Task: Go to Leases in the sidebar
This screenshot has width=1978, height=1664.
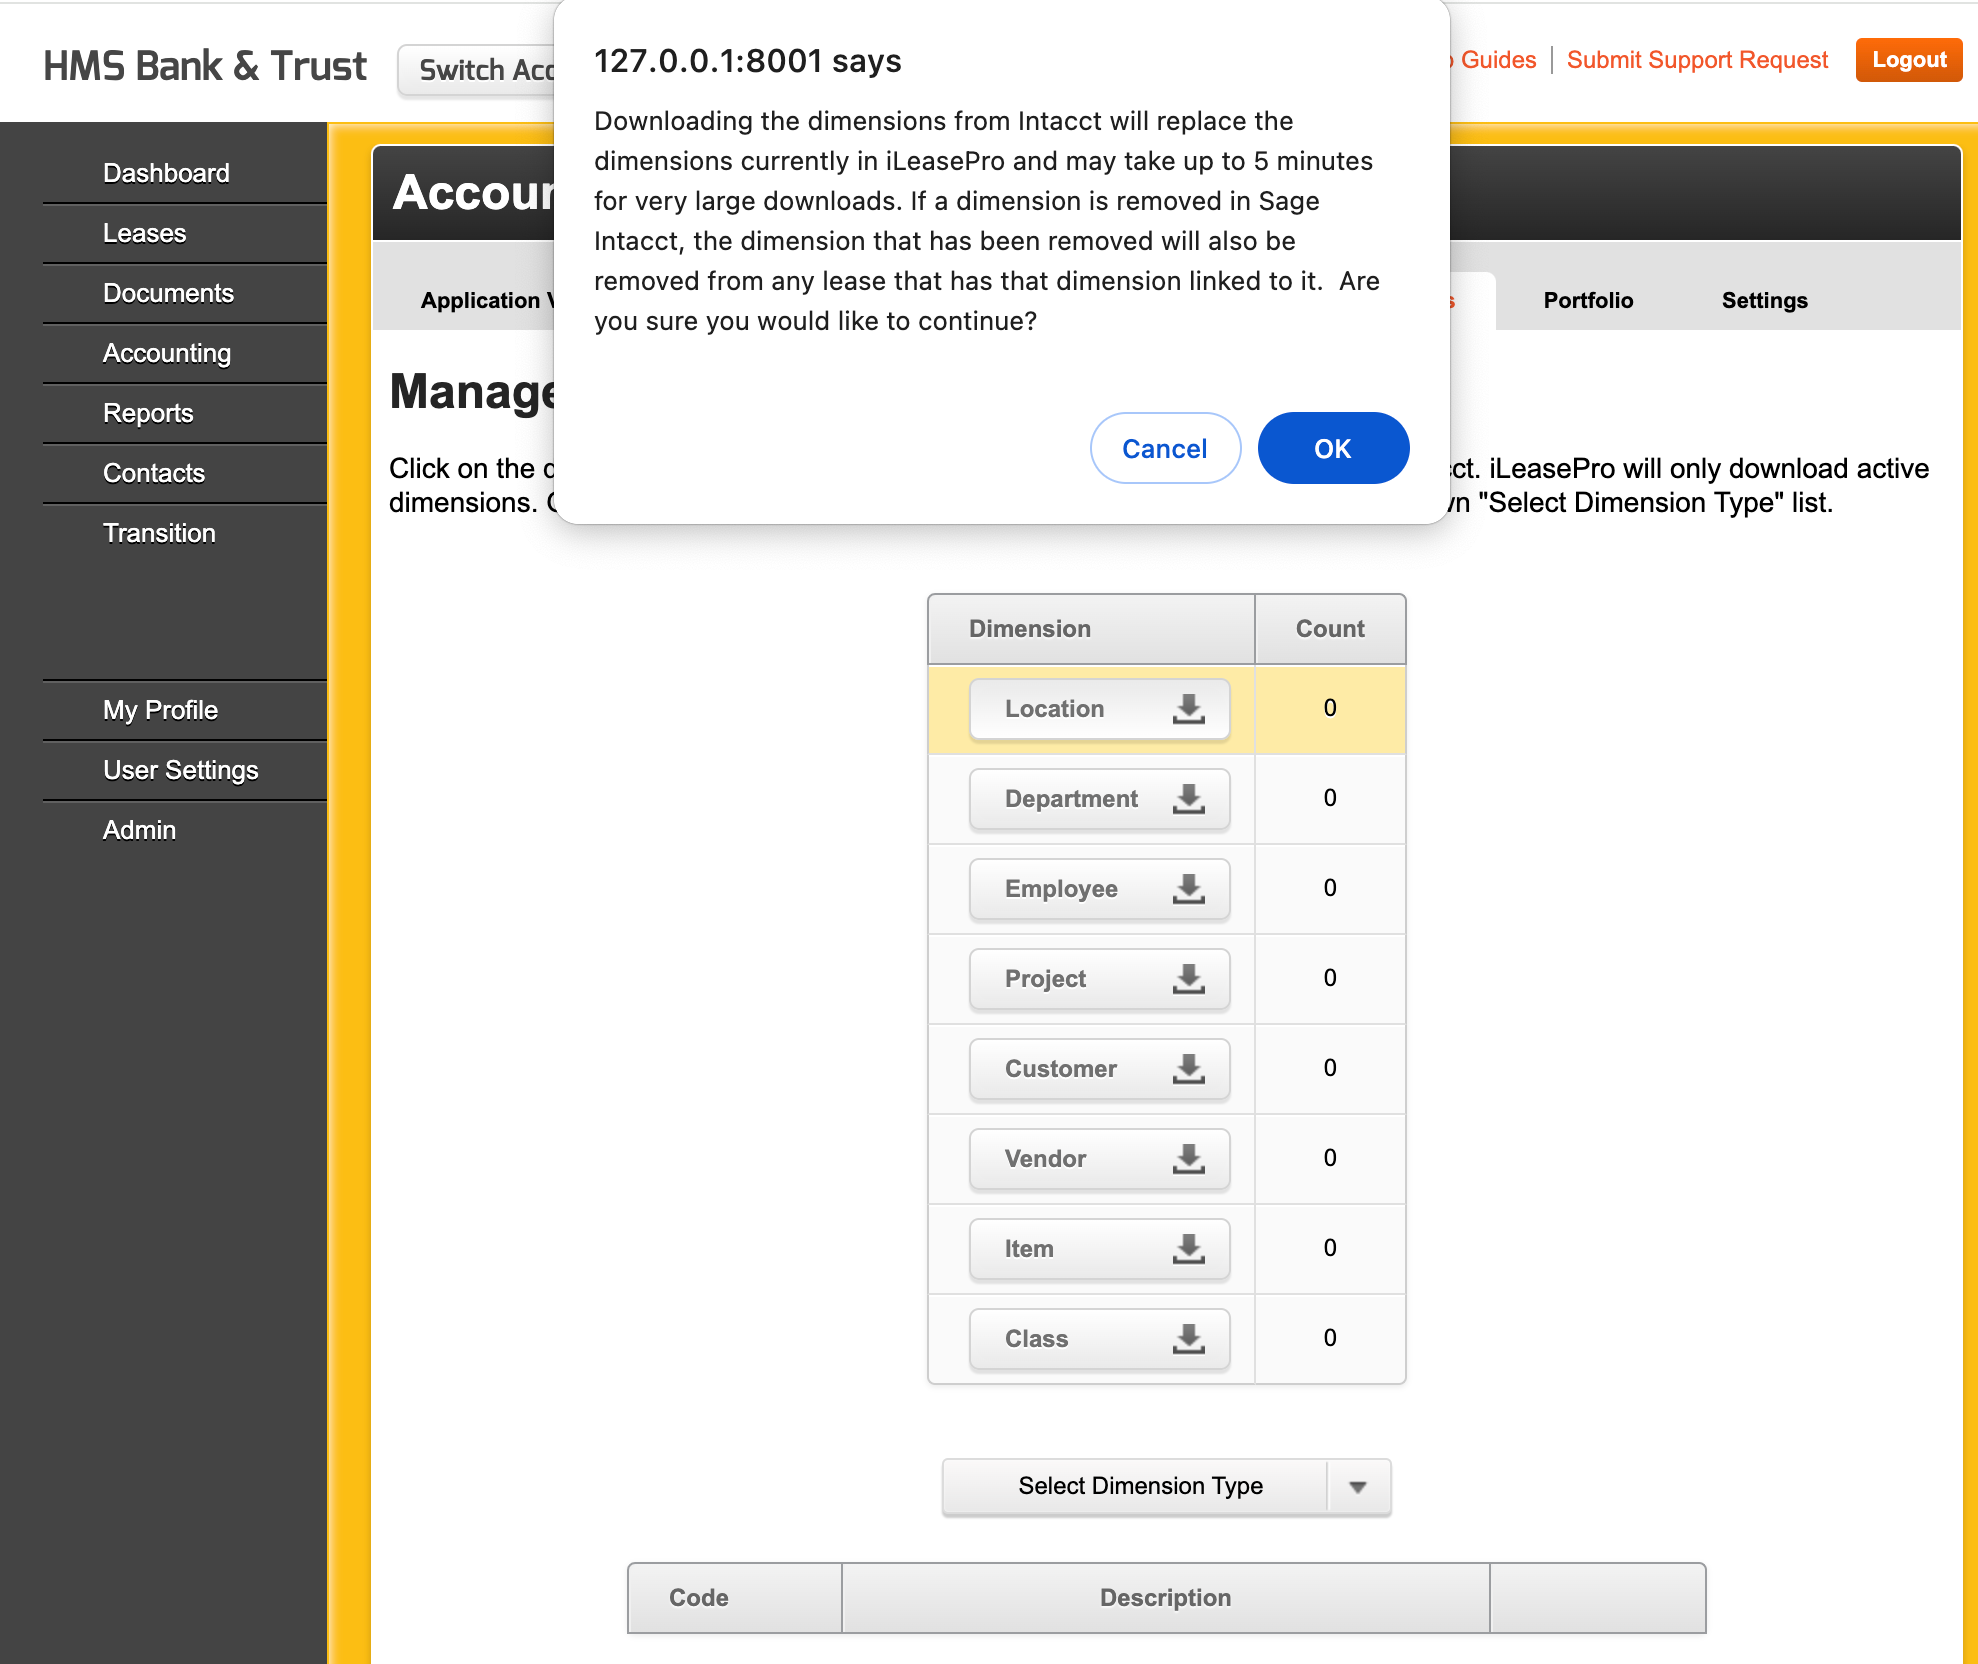Action: click(144, 233)
